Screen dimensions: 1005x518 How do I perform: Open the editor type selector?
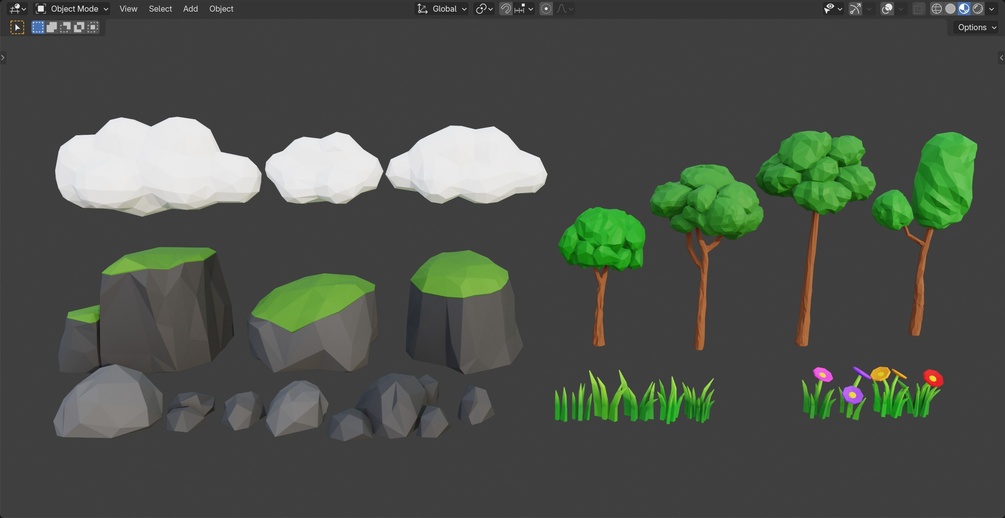[x=17, y=9]
